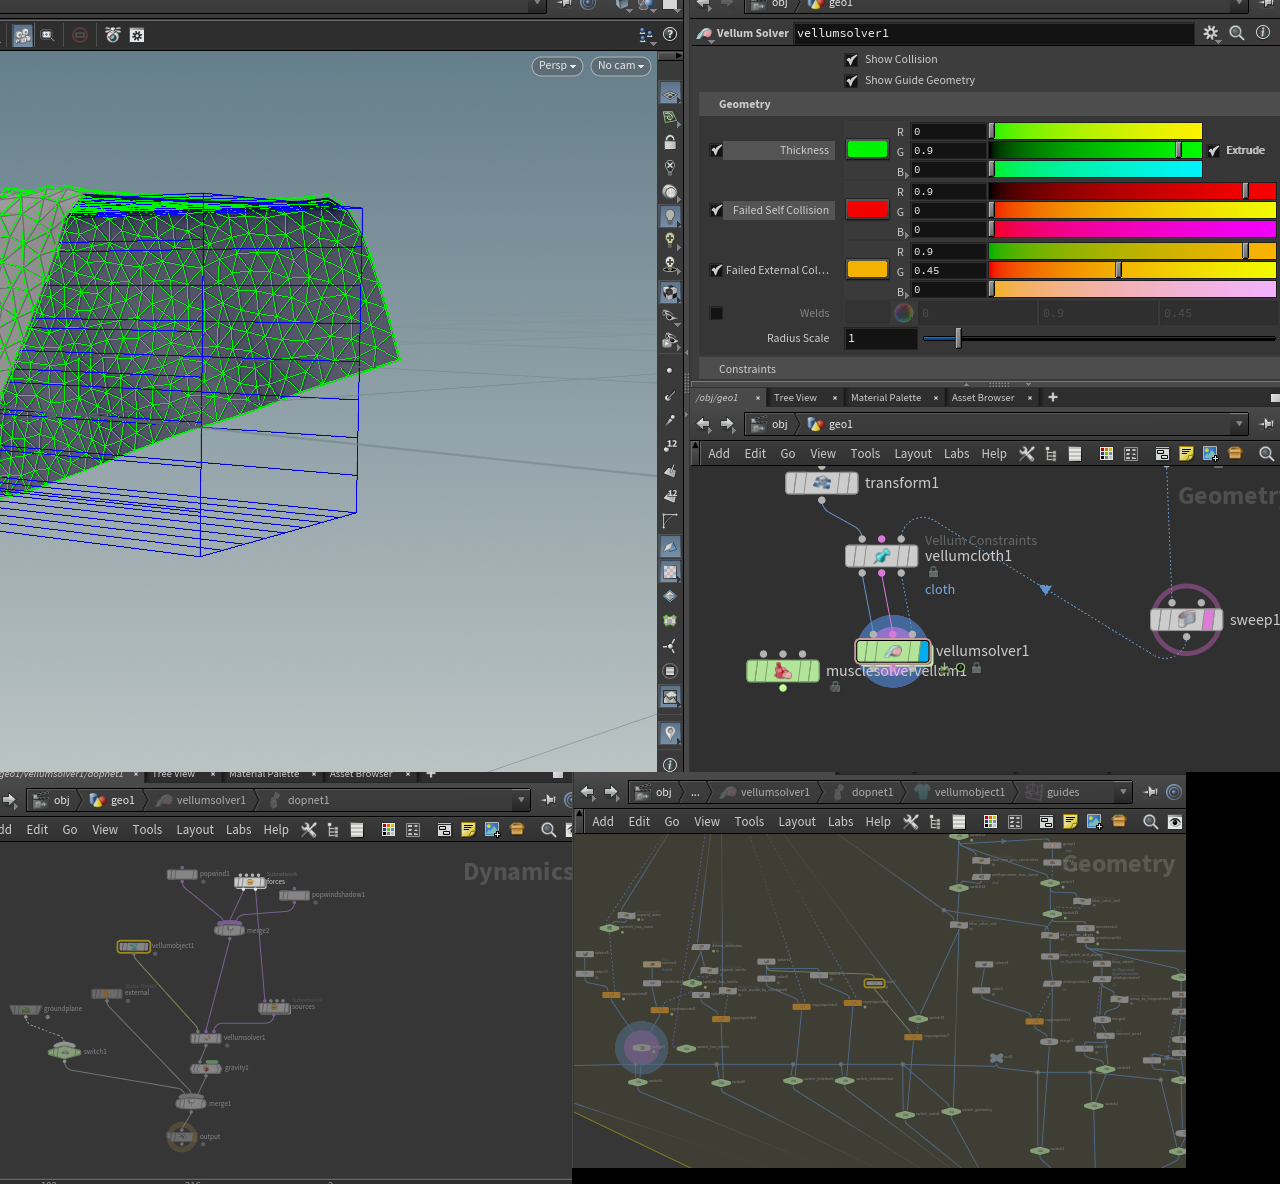Click the Radius Scale slider
Viewport: 1280px width, 1184px height.
coord(1098,339)
